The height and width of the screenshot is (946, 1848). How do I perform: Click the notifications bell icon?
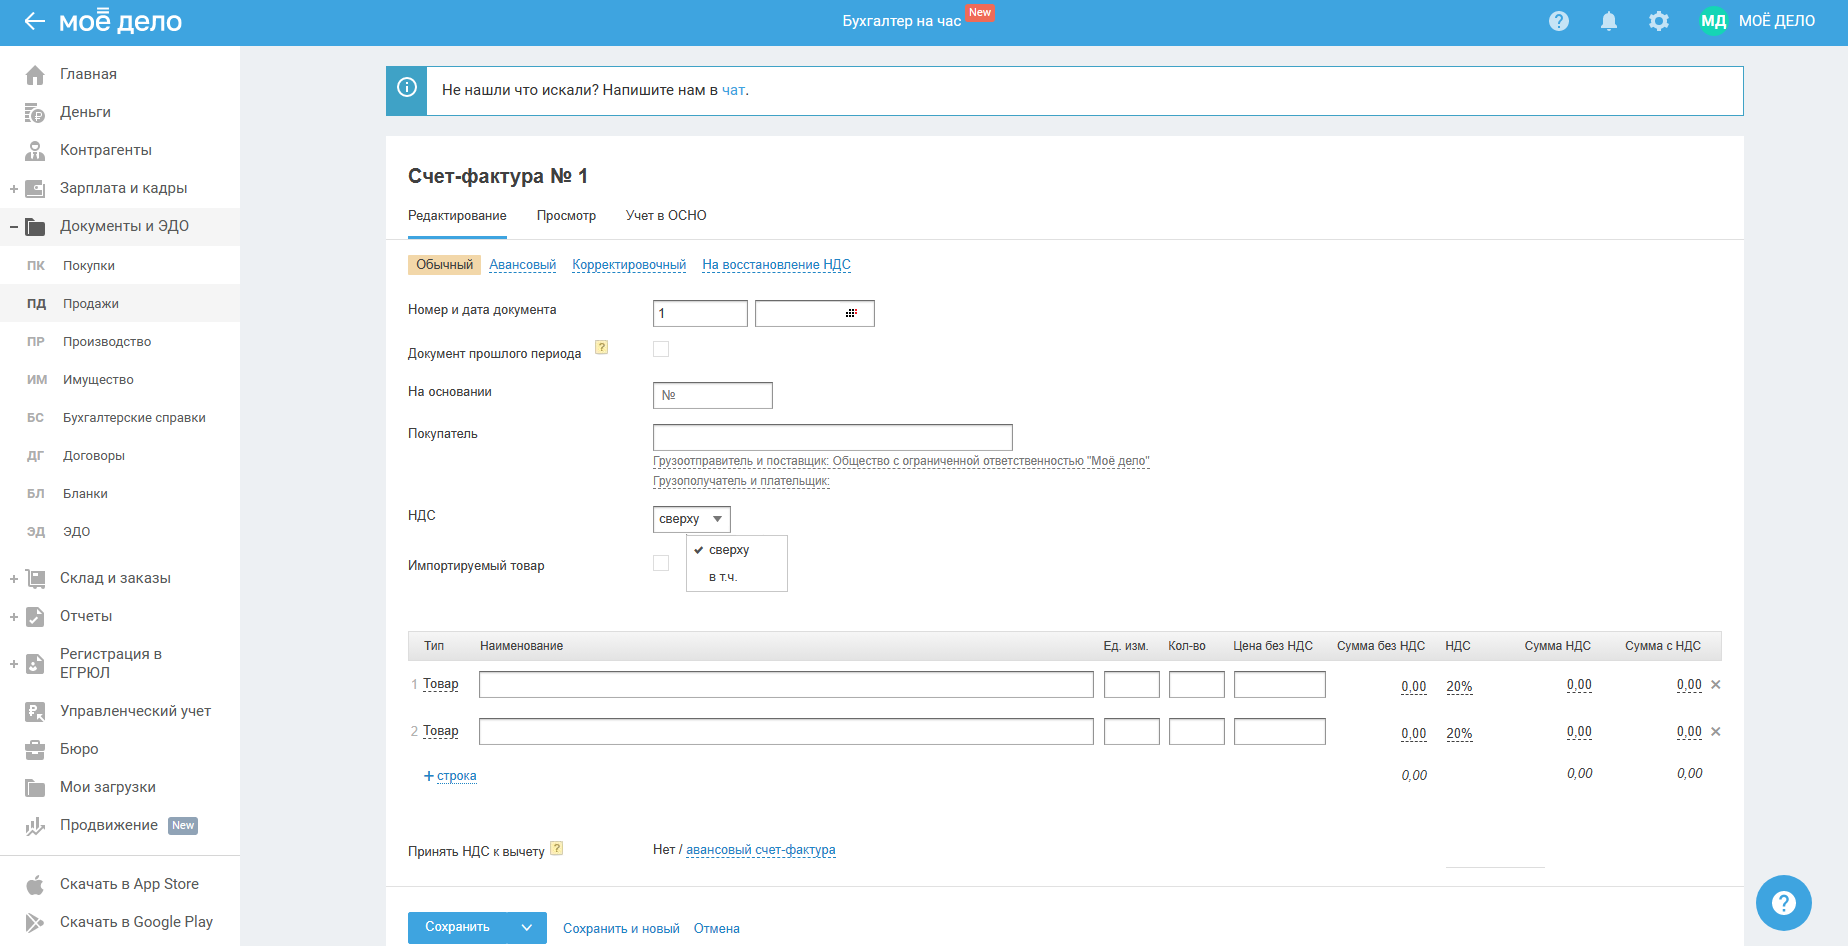coord(1608,21)
